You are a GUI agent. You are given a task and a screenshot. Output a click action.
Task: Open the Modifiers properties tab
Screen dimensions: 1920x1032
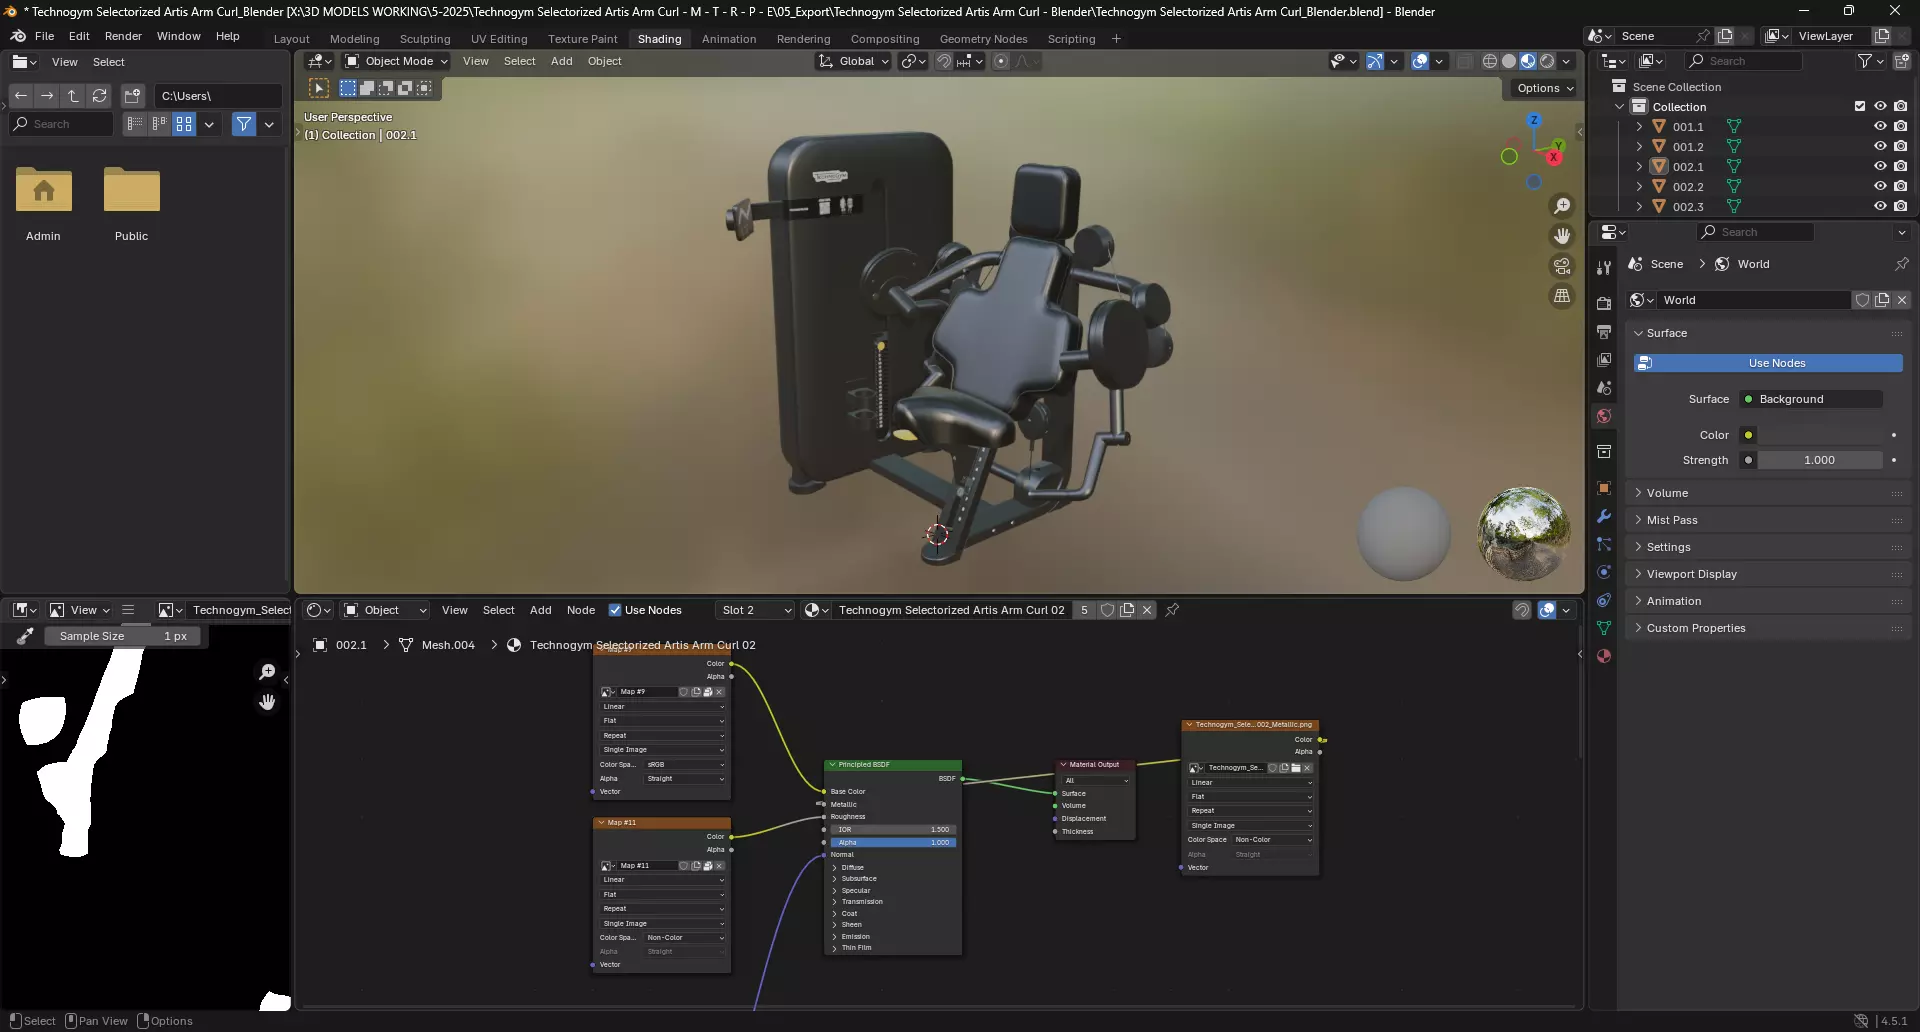(1604, 516)
